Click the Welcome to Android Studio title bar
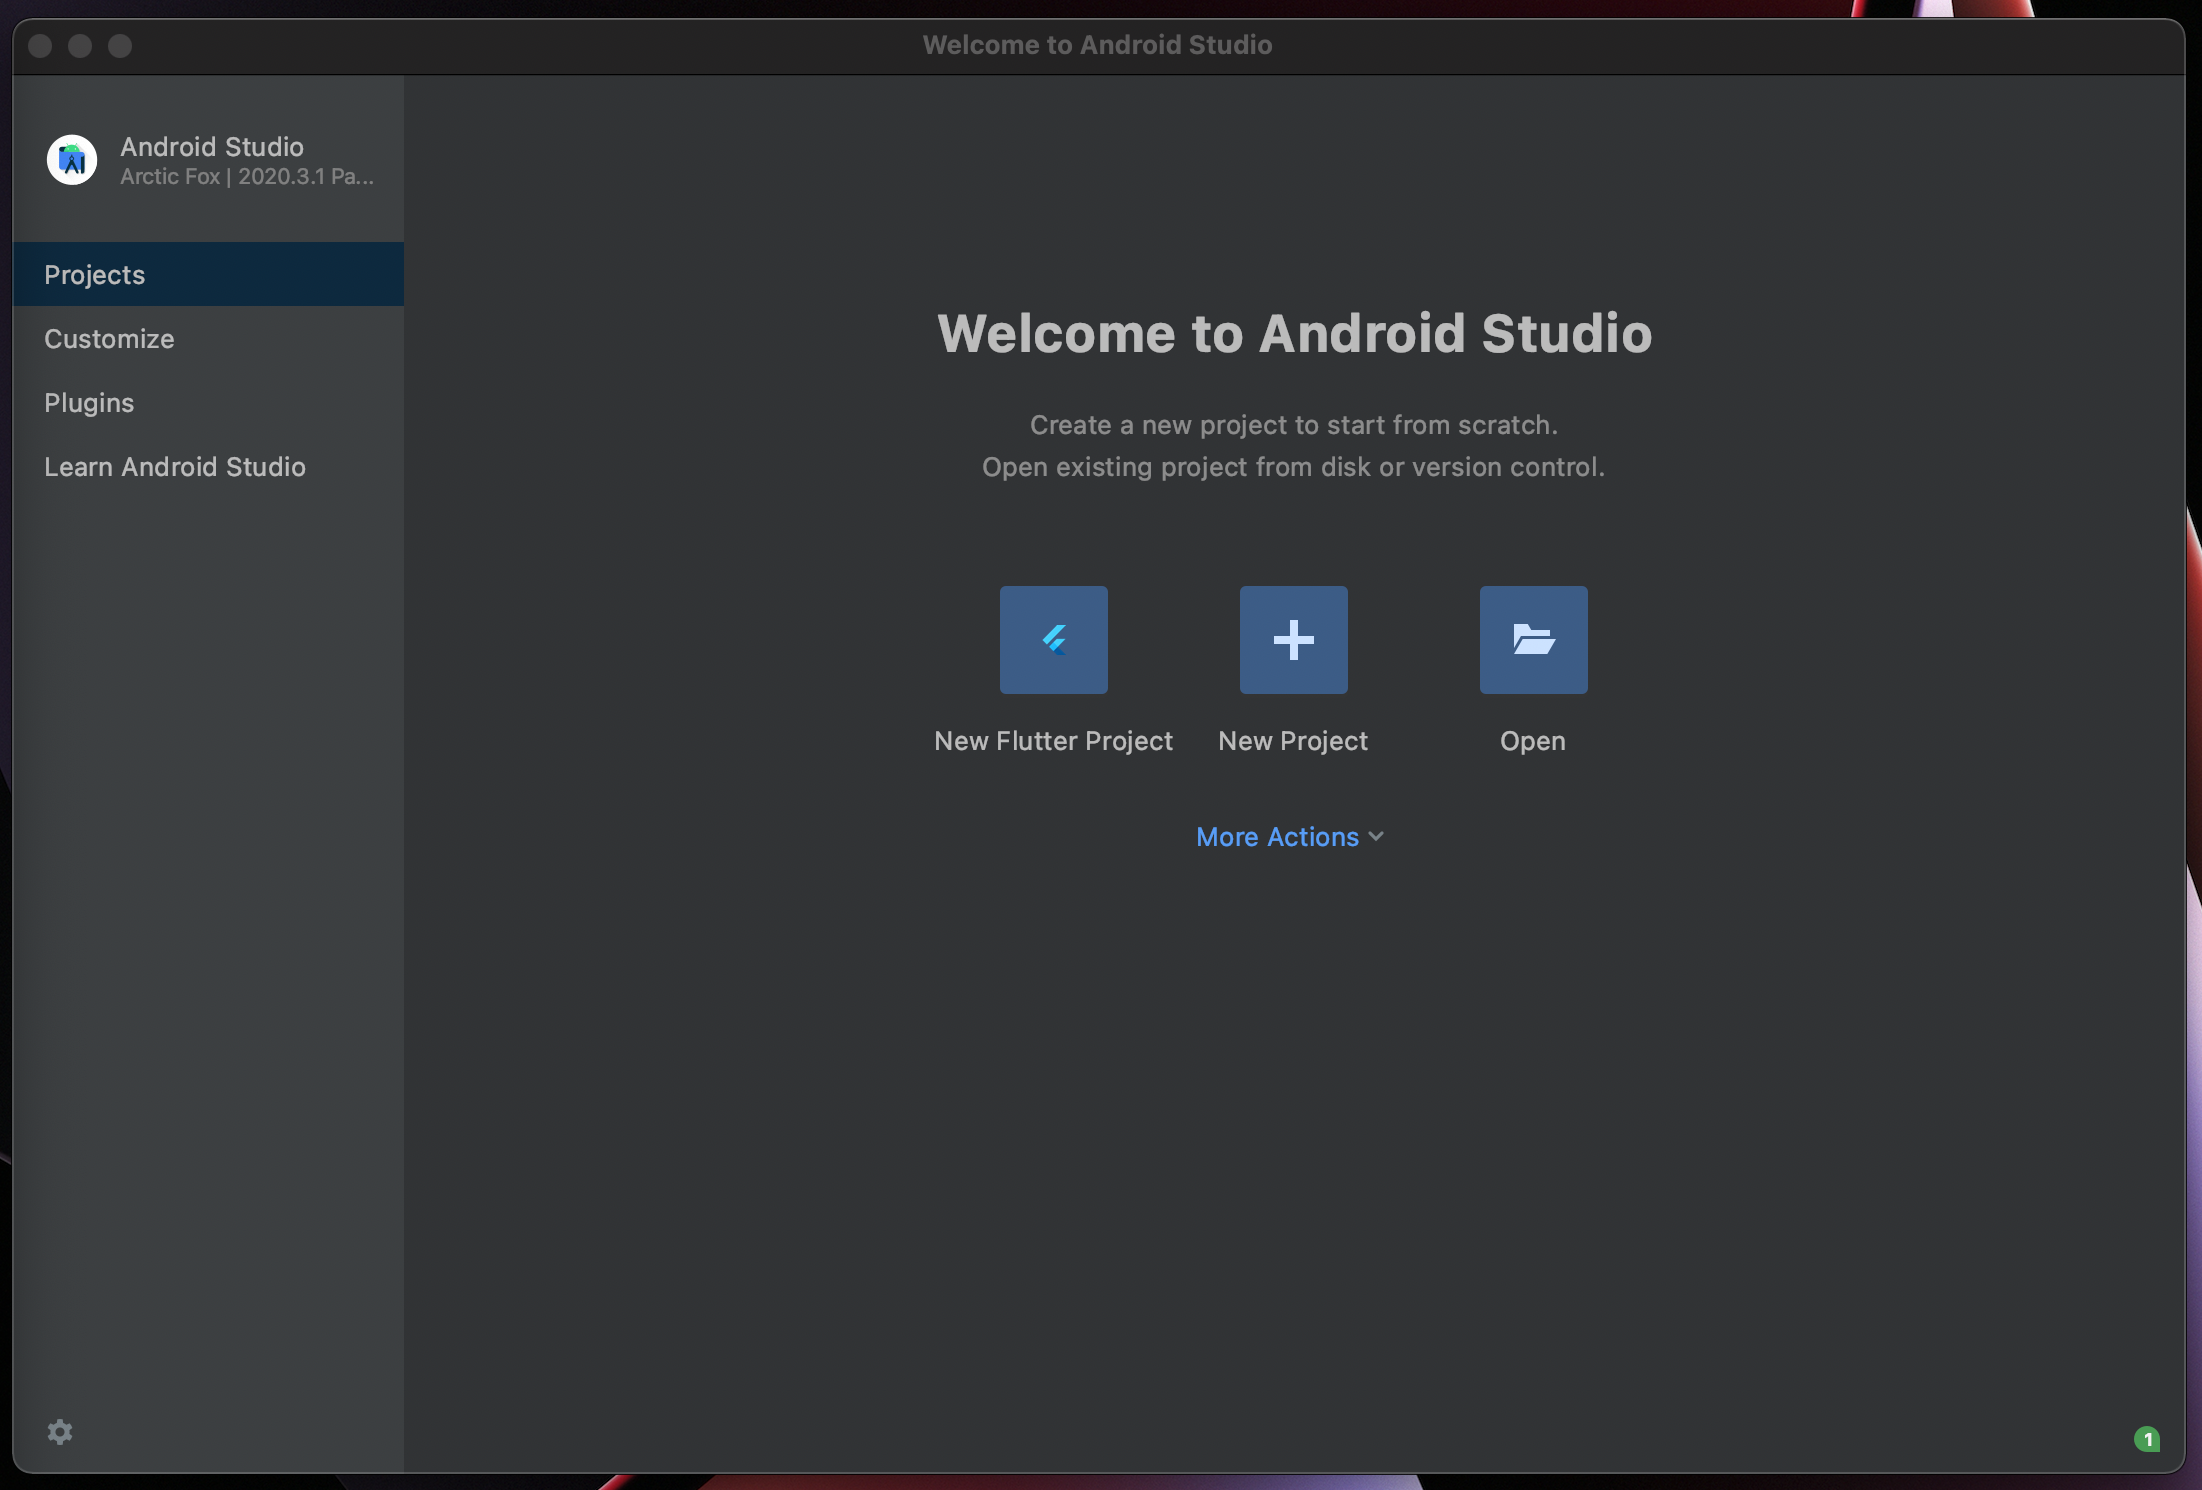 point(1097,45)
